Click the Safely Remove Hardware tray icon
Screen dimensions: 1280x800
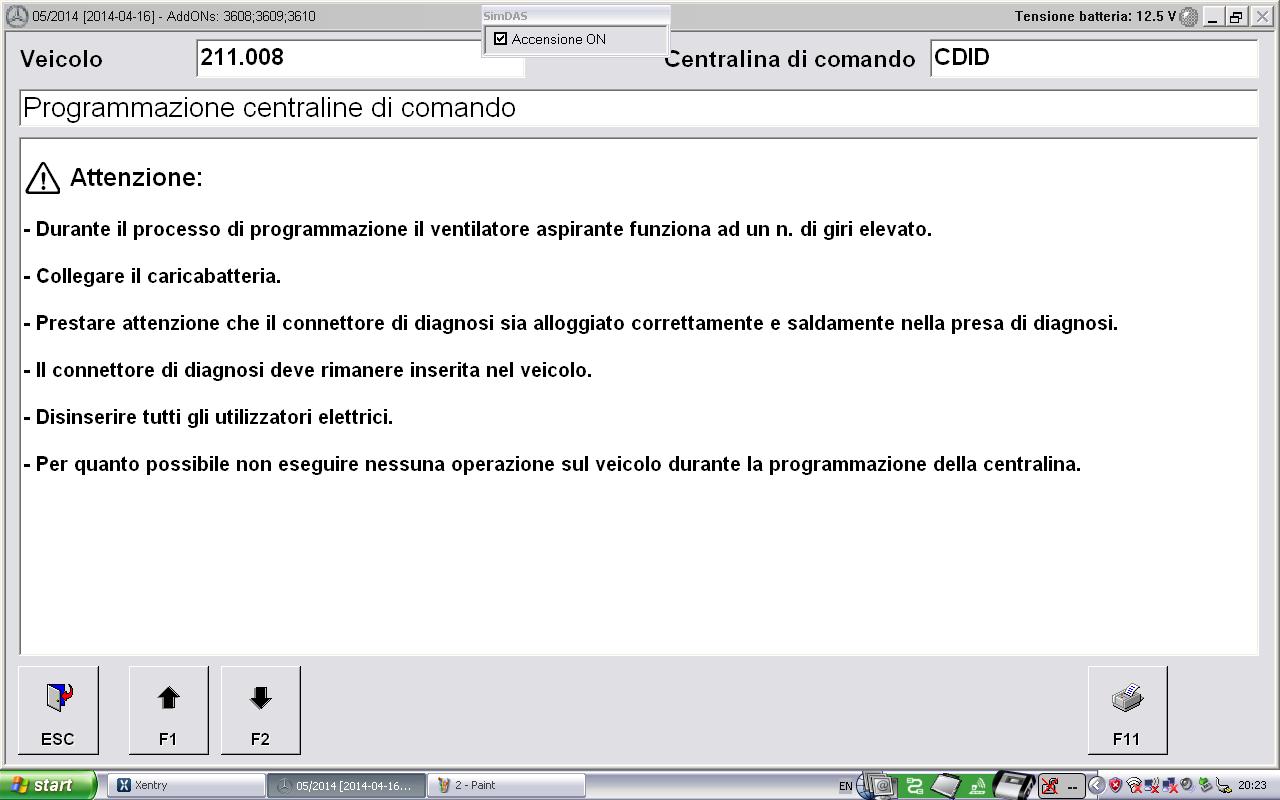(1205, 785)
